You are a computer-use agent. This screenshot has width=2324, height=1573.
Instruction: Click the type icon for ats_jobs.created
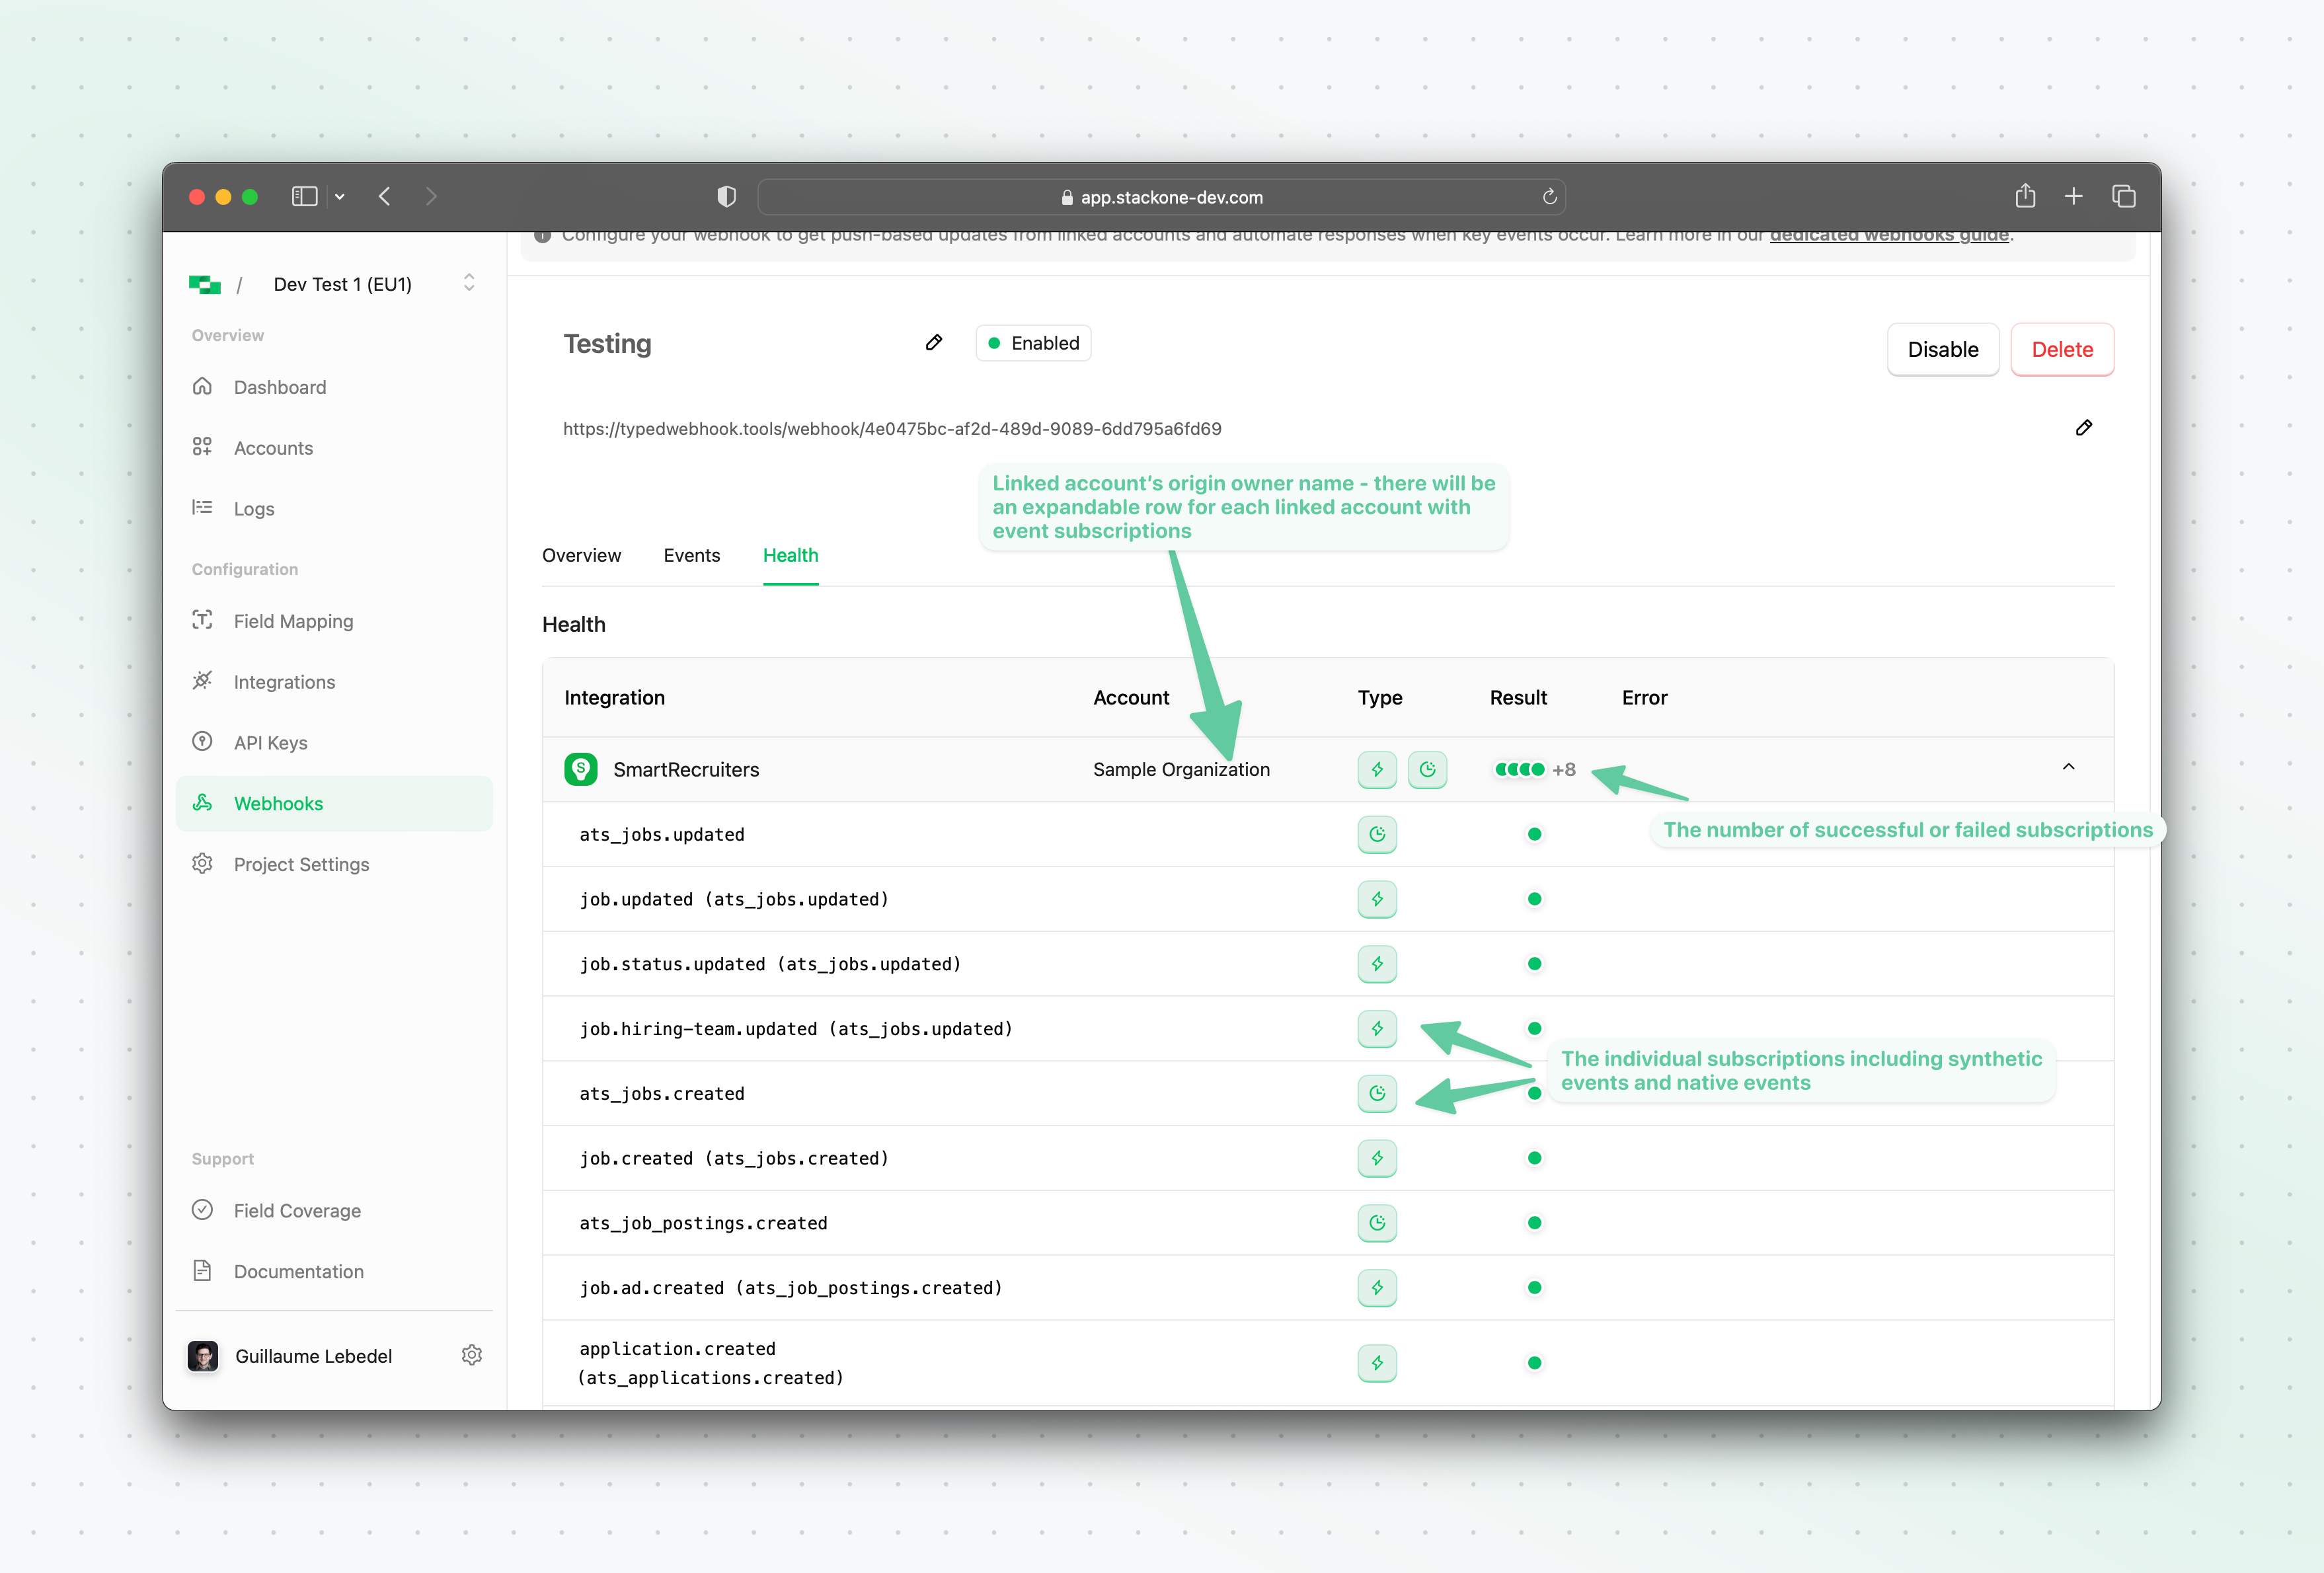tap(1377, 1093)
